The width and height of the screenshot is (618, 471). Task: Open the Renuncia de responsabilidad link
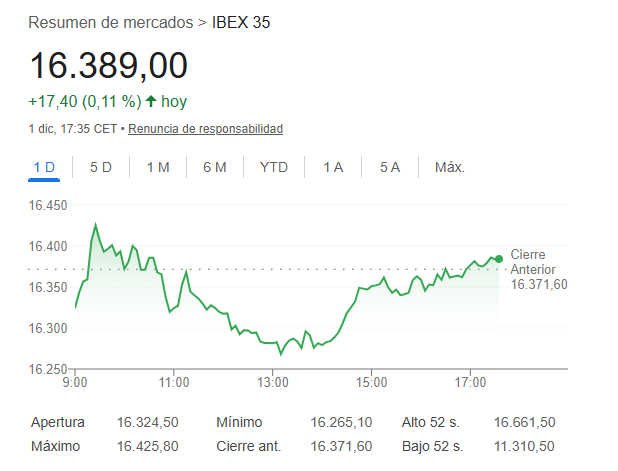click(x=205, y=129)
